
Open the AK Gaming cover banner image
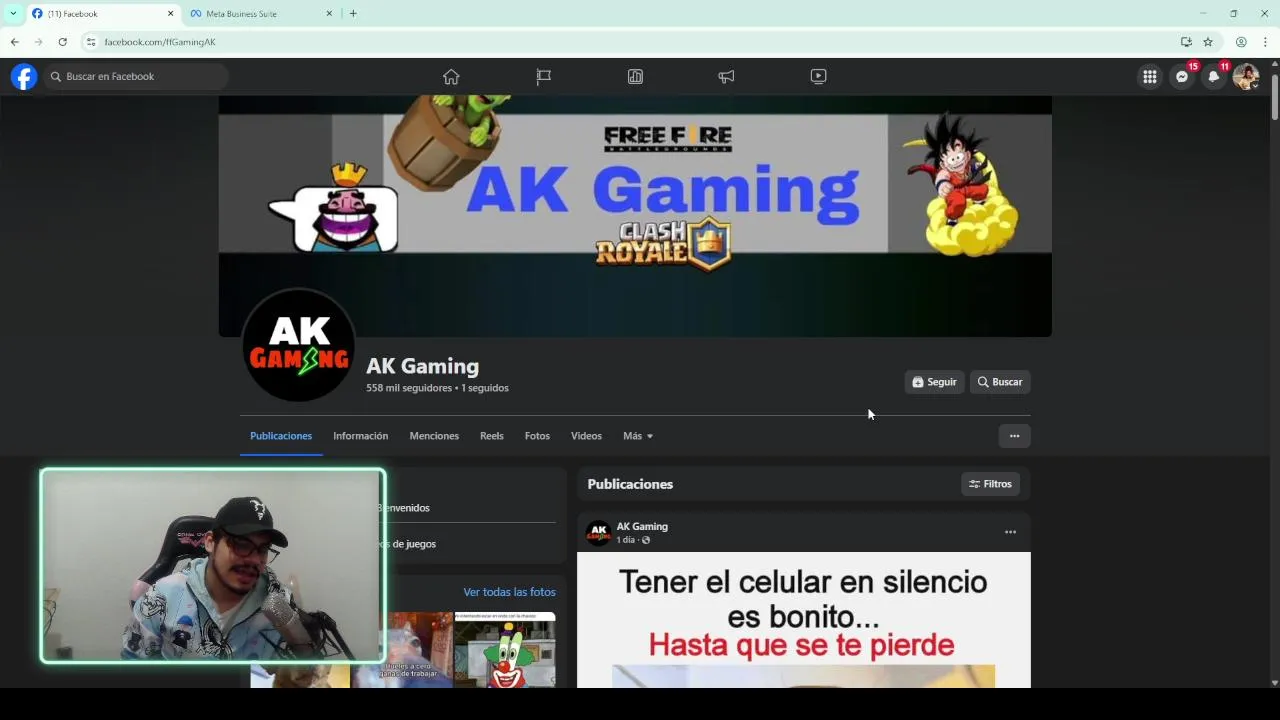tap(635, 216)
